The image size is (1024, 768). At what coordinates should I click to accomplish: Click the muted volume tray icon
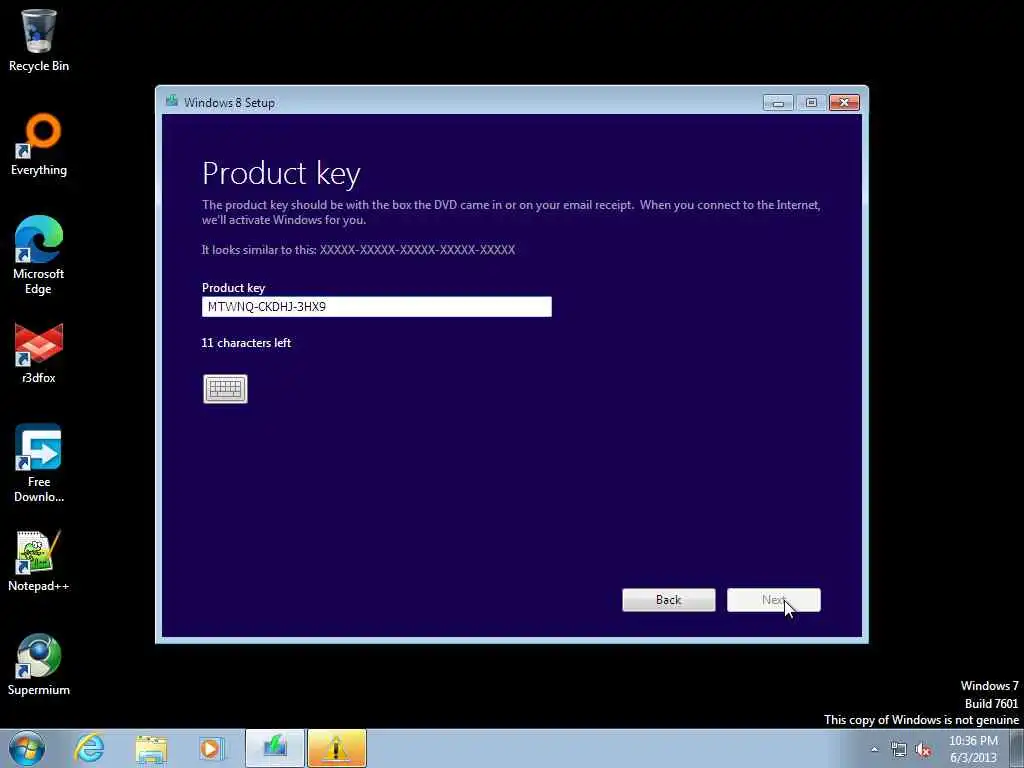pyautogui.click(x=923, y=750)
